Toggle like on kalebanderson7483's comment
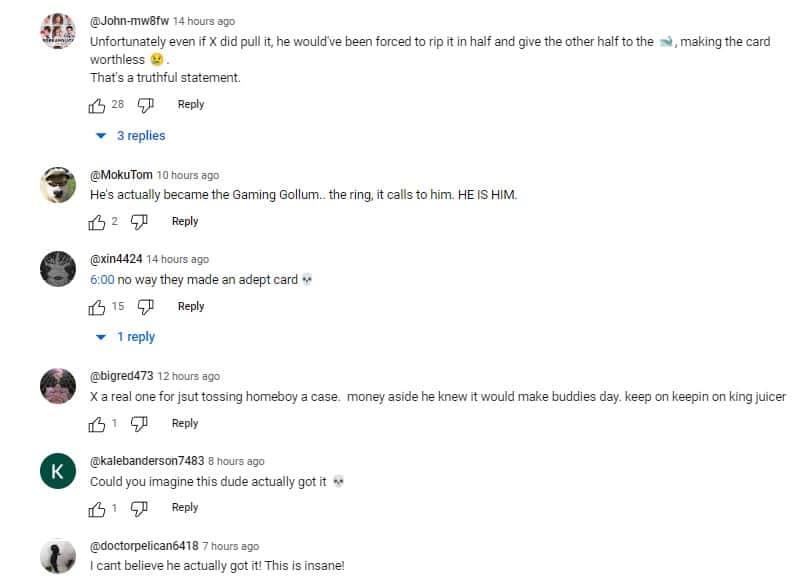811x577 pixels. [96, 508]
